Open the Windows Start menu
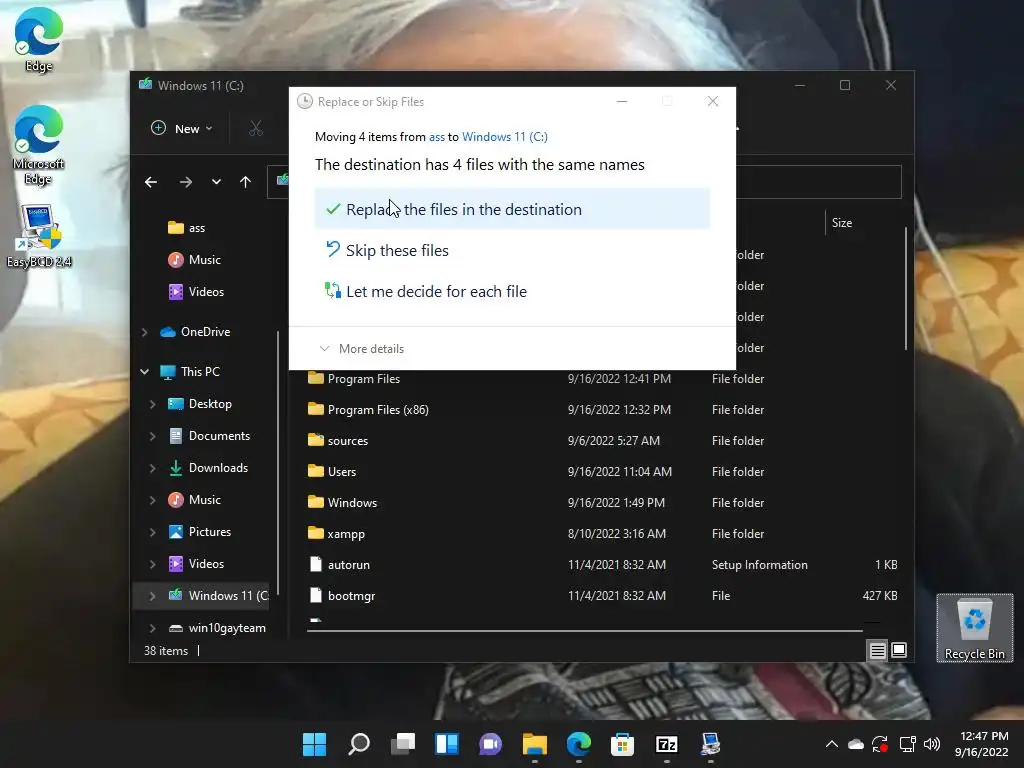1024x768 pixels. pyautogui.click(x=314, y=744)
